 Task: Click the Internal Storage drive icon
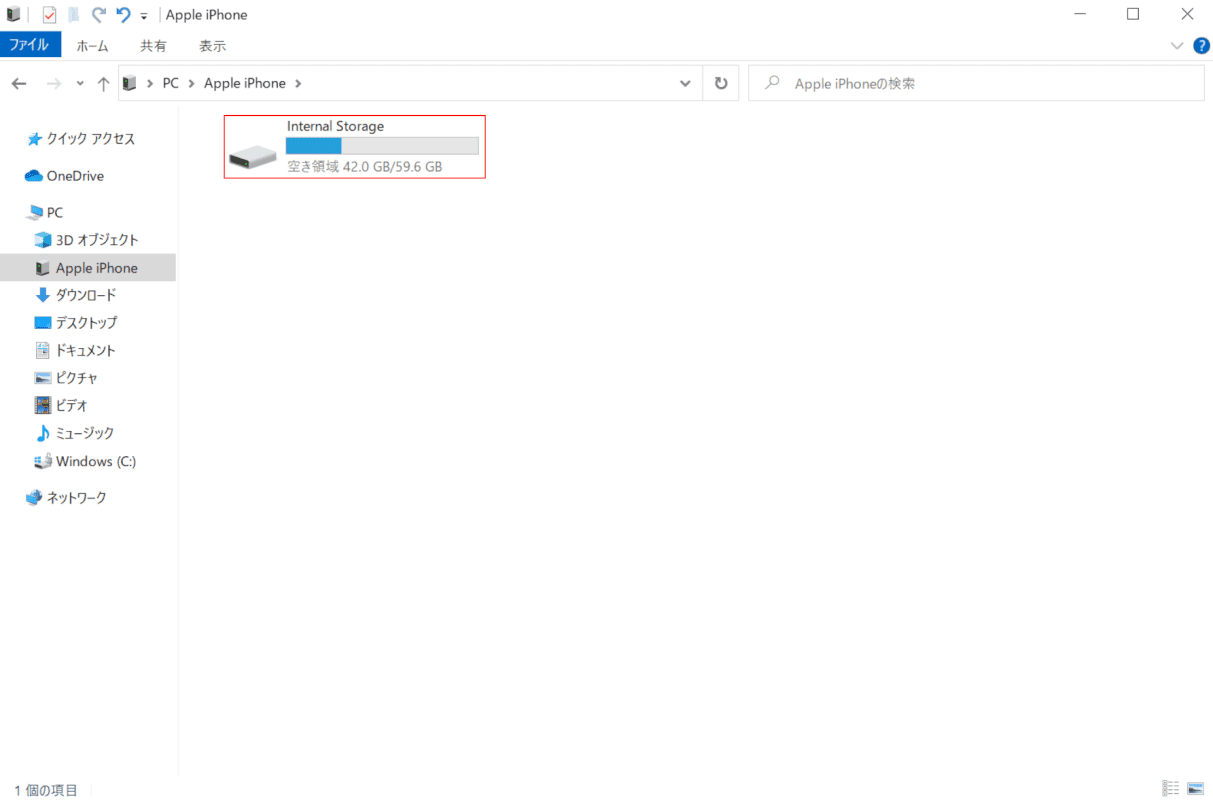pyautogui.click(x=253, y=155)
